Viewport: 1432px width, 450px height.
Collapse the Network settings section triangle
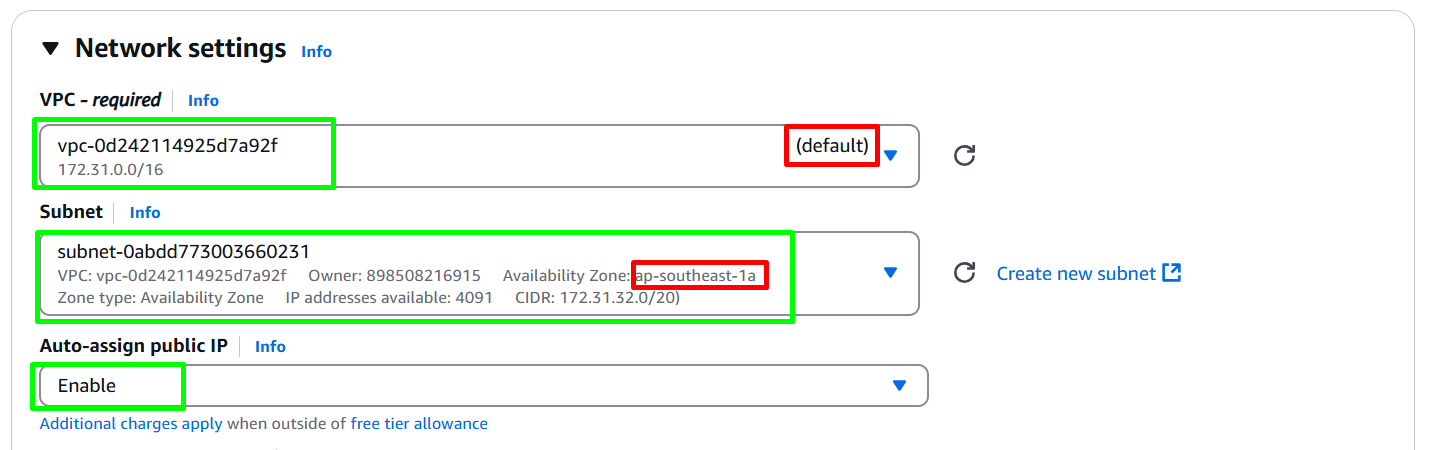click(x=51, y=49)
